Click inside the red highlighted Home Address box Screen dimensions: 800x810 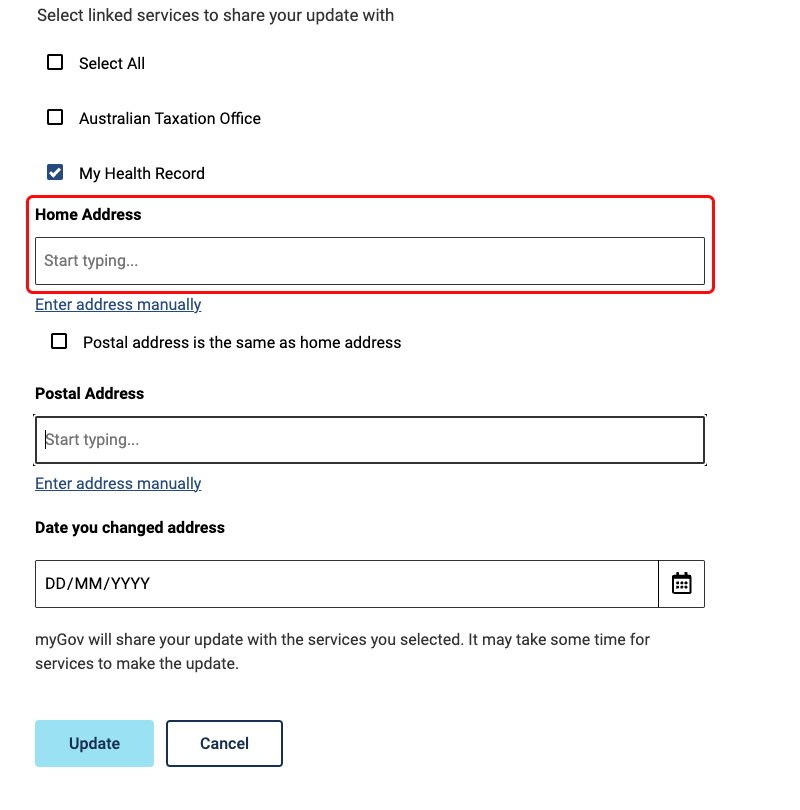(370, 260)
